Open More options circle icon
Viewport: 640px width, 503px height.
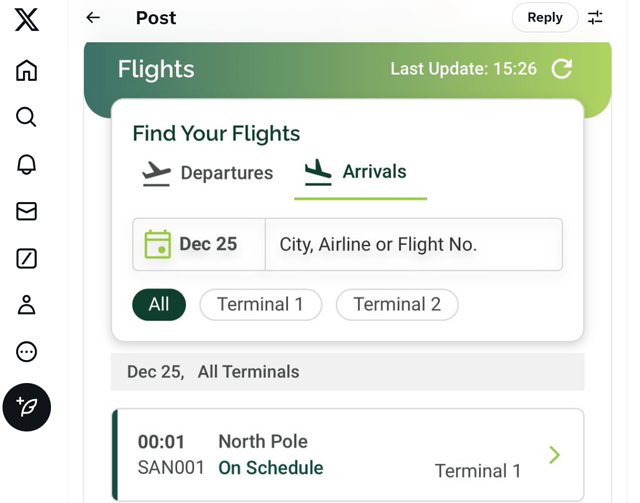tap(27, 352)
